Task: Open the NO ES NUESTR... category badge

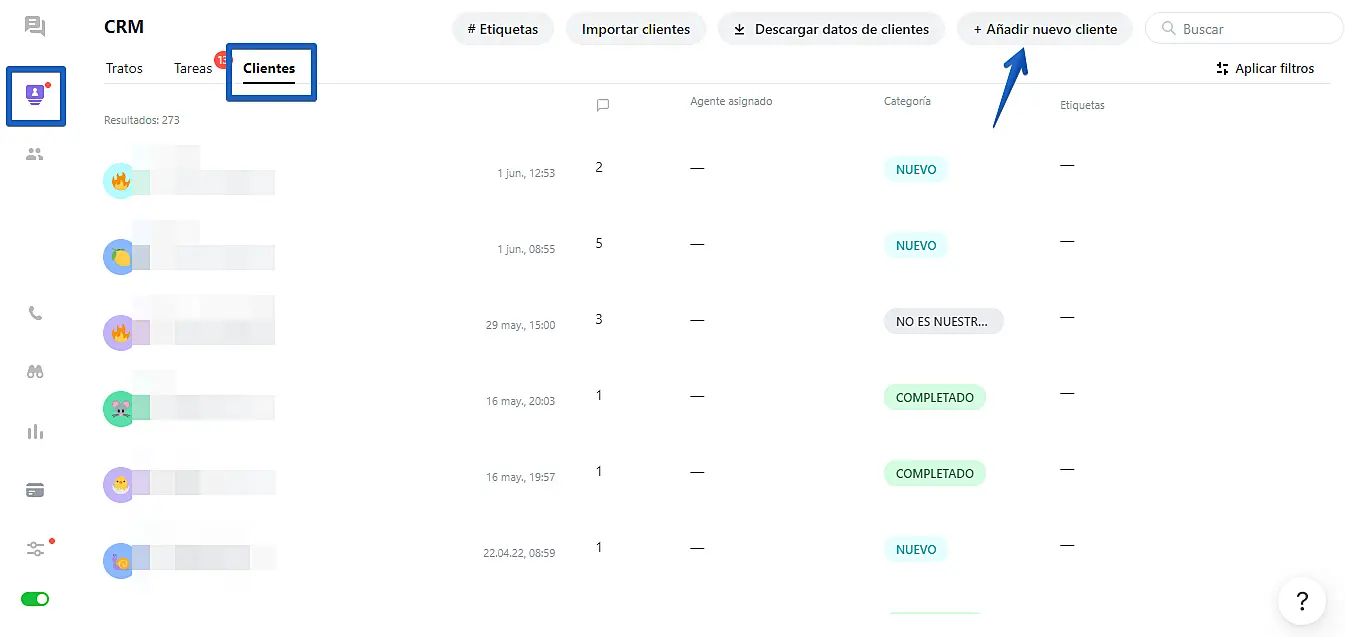Action: pyautogui.click(x=942, y=321)
